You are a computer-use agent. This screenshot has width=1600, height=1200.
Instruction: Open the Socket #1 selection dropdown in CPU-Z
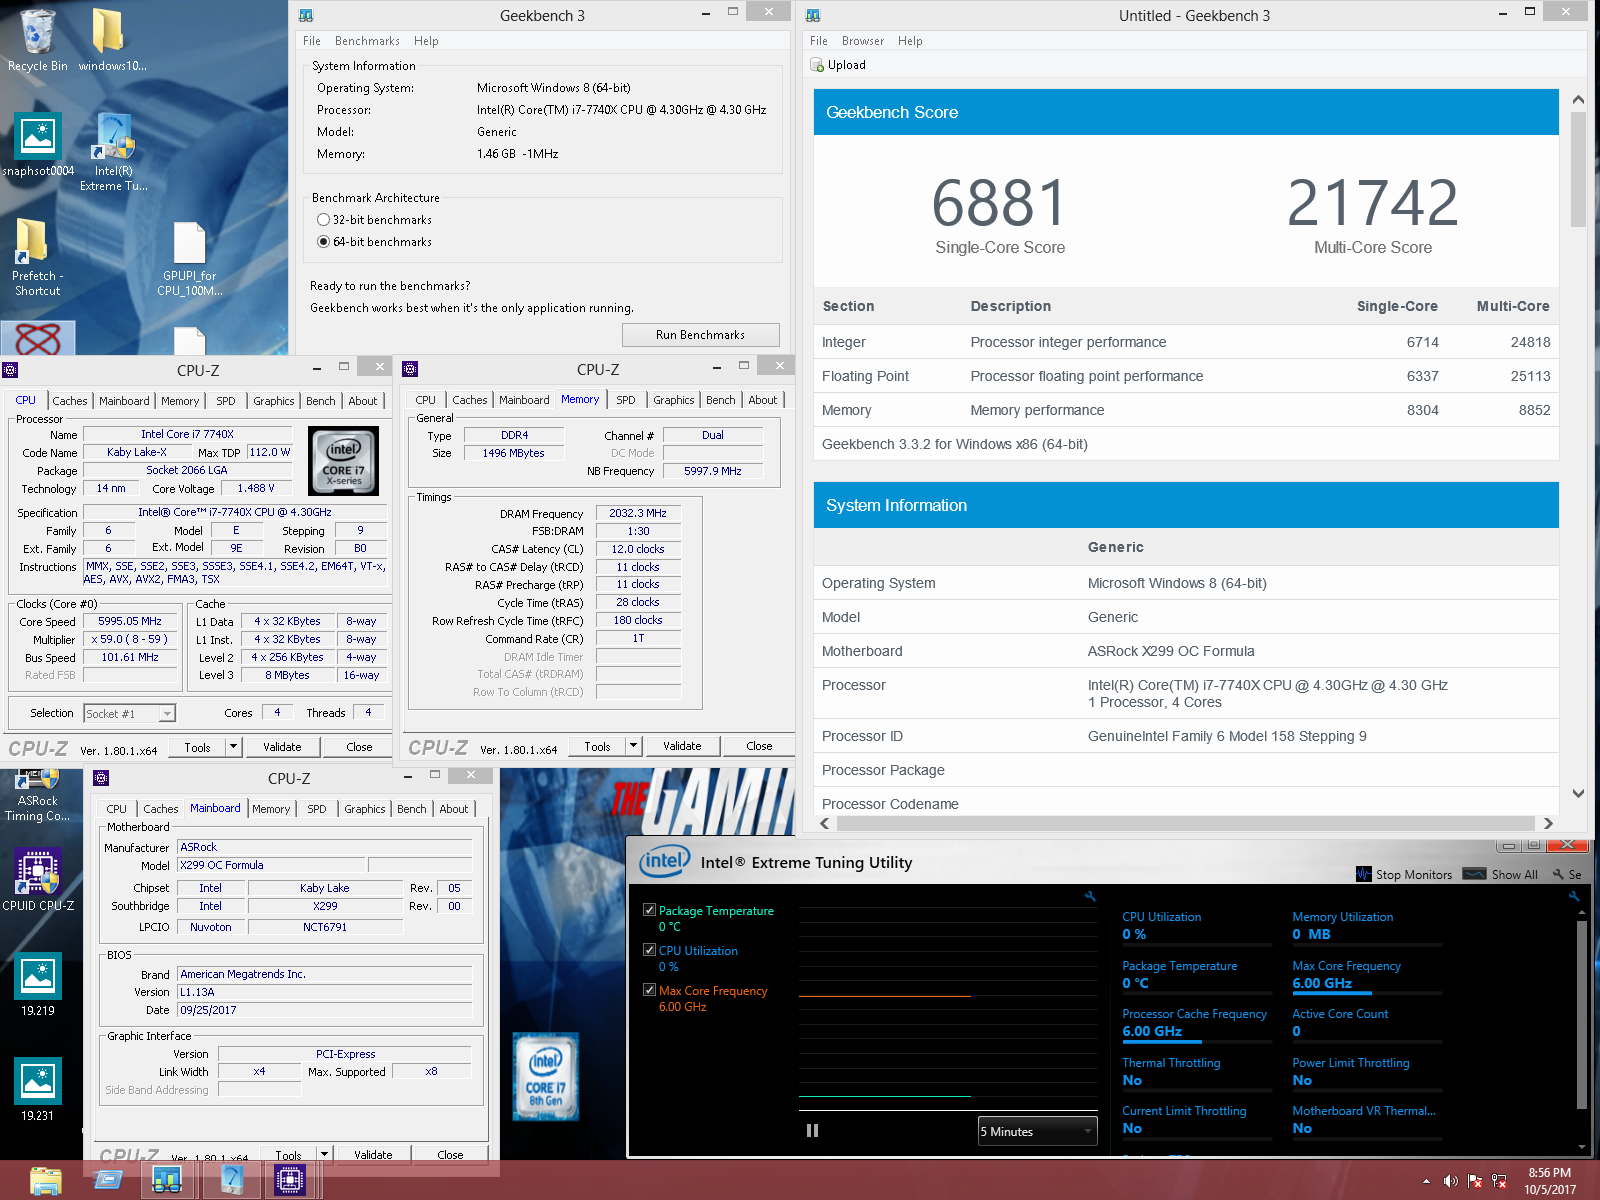coord(129,713)
